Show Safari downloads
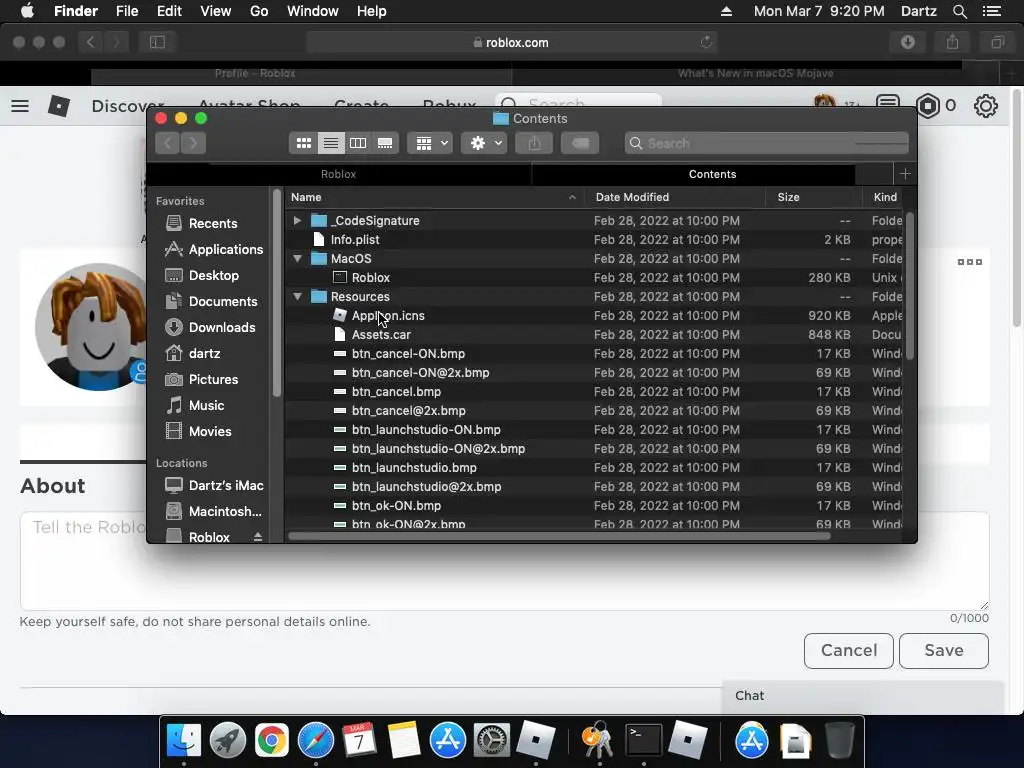Screen dimensions: 1024x768 tap(908, 42)
